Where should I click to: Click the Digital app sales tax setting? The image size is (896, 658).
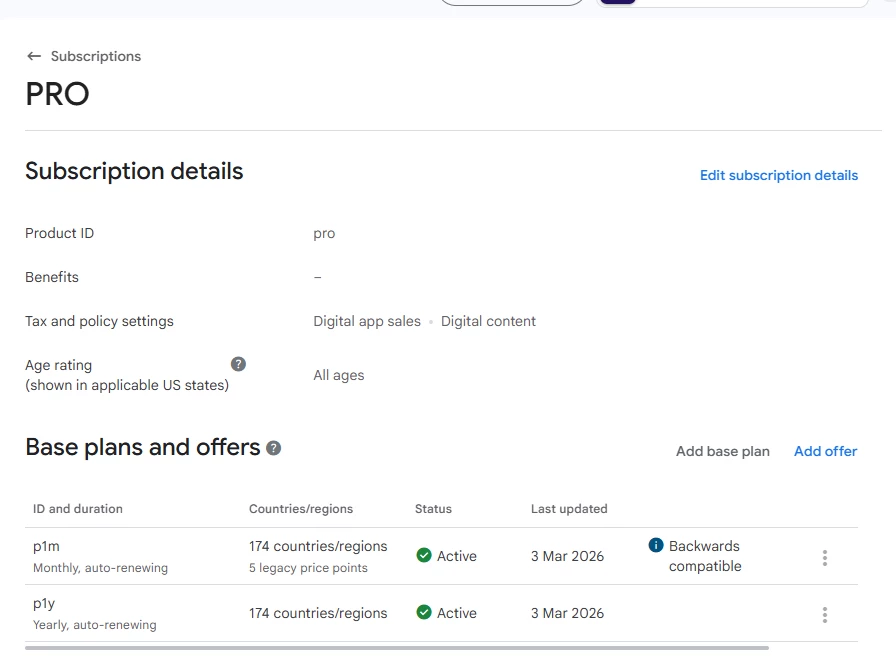[367, 322]
